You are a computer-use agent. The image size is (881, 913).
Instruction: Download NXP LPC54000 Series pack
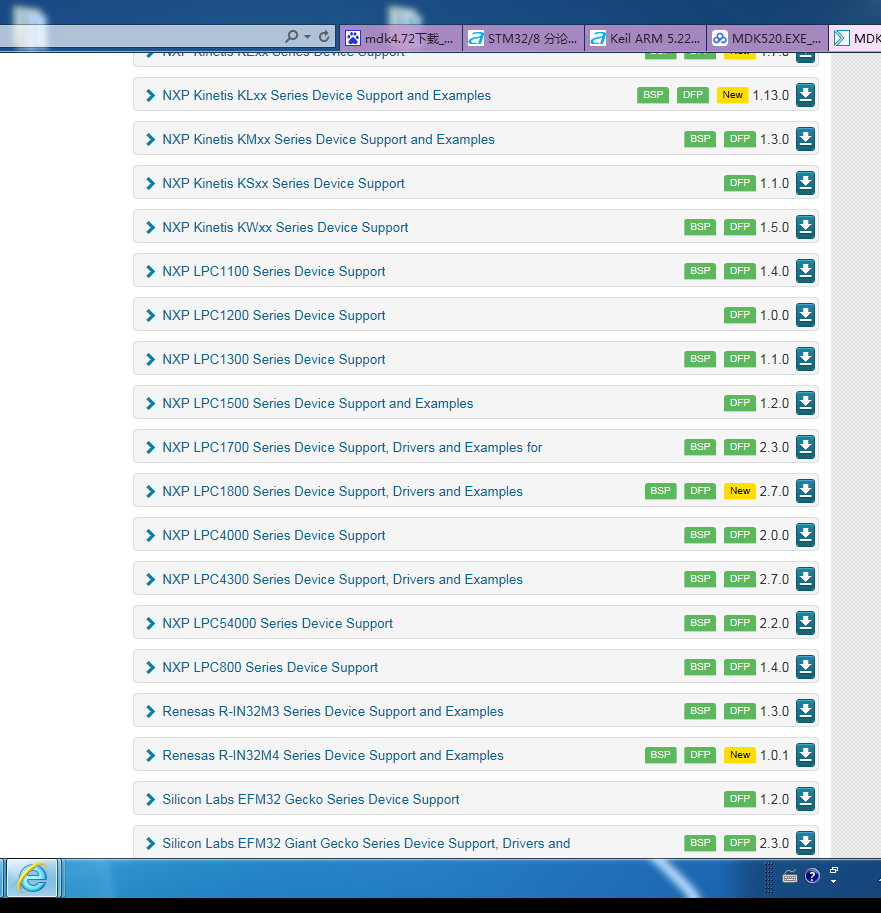coord(805,622)
